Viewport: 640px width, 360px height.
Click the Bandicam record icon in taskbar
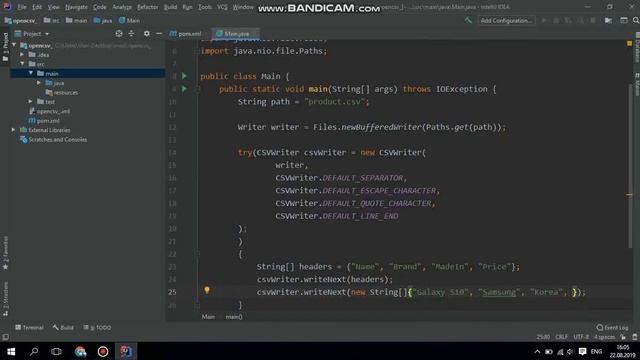(x=103, y=351)
